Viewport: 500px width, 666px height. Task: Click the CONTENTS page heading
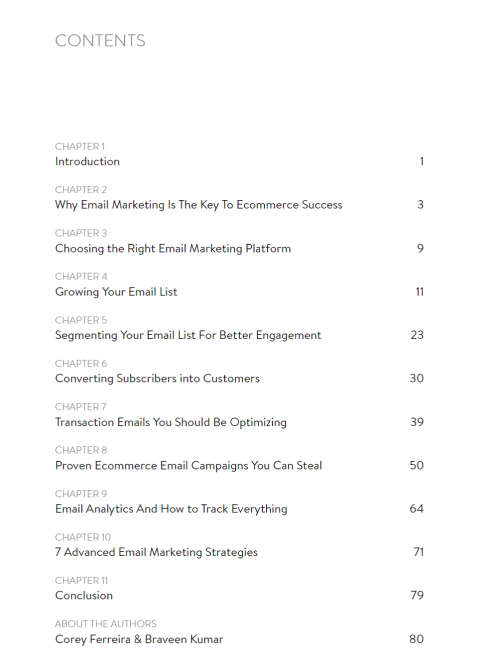(x=100, y=41)
